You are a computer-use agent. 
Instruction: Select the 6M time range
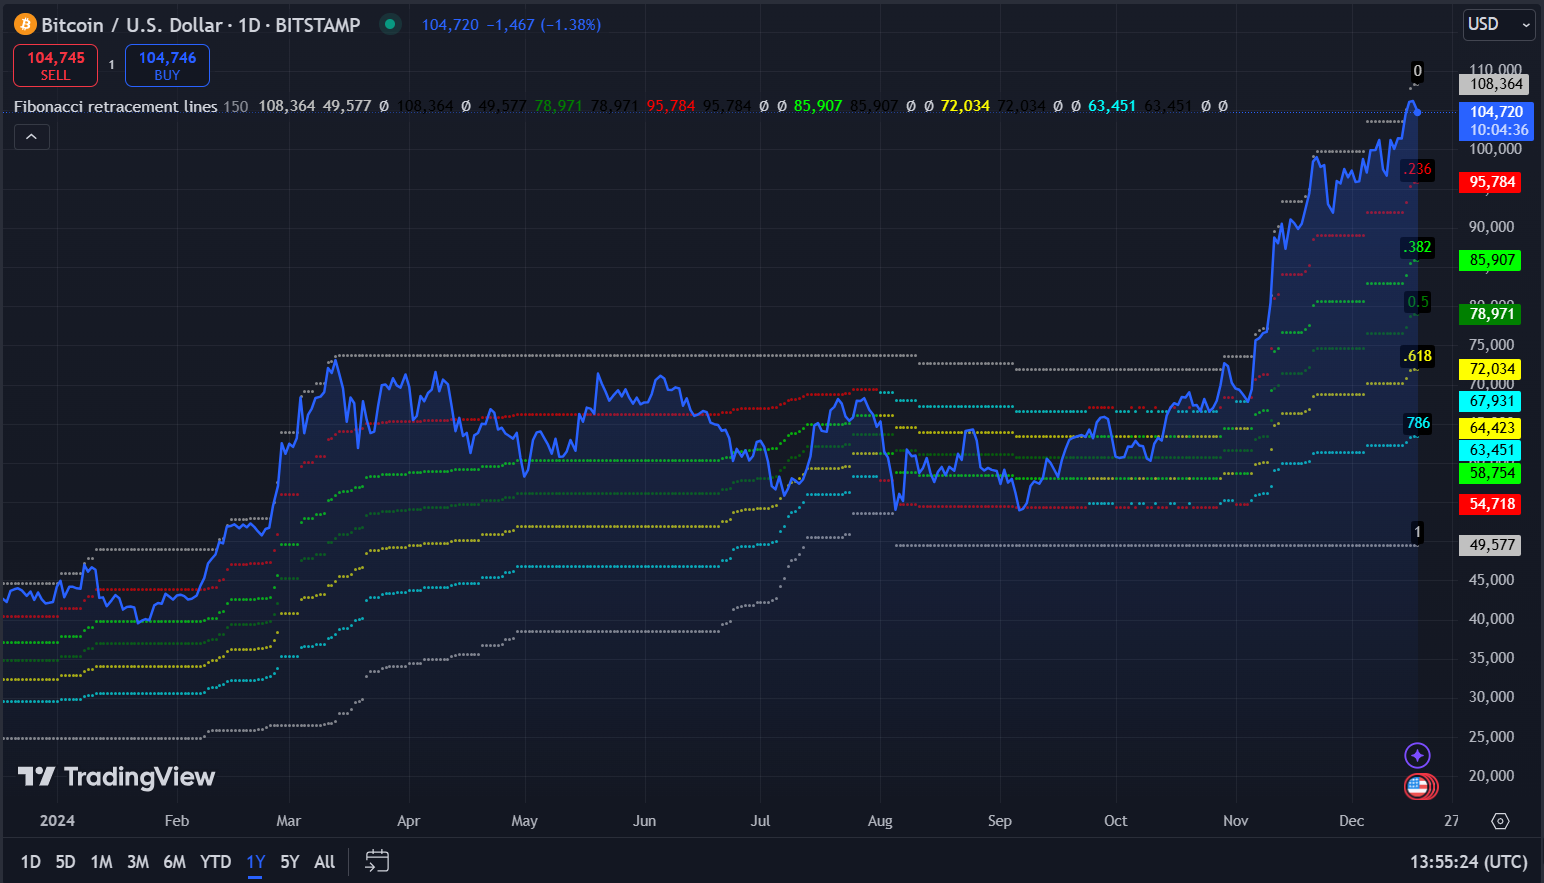175,862
